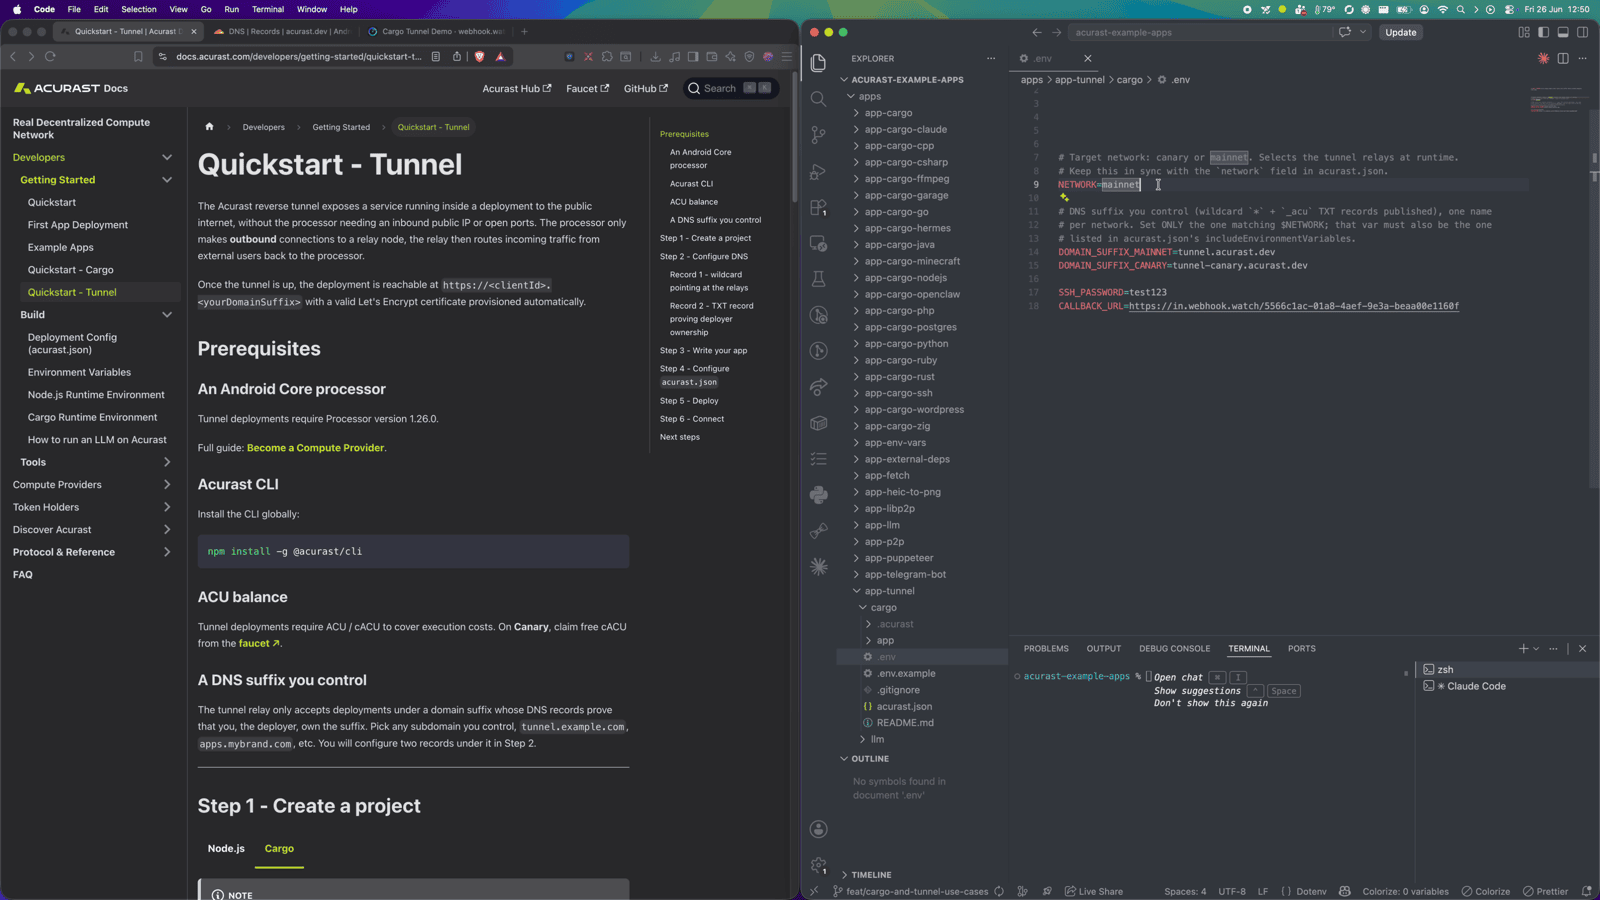The height and width of the screenshot is (900, 1600).
Task: Open acurast.json in the Explorer
Action: (x=904, y=707)
